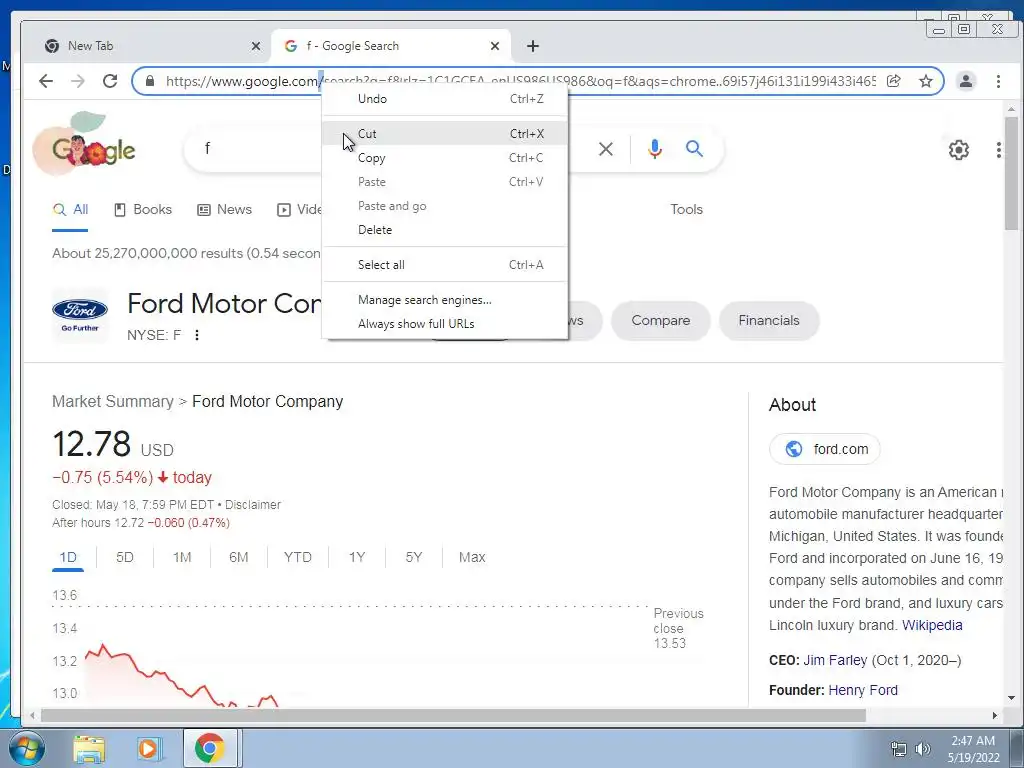
Task: Open the volume speaker tray icon
Action: click(x=923, y=749)
